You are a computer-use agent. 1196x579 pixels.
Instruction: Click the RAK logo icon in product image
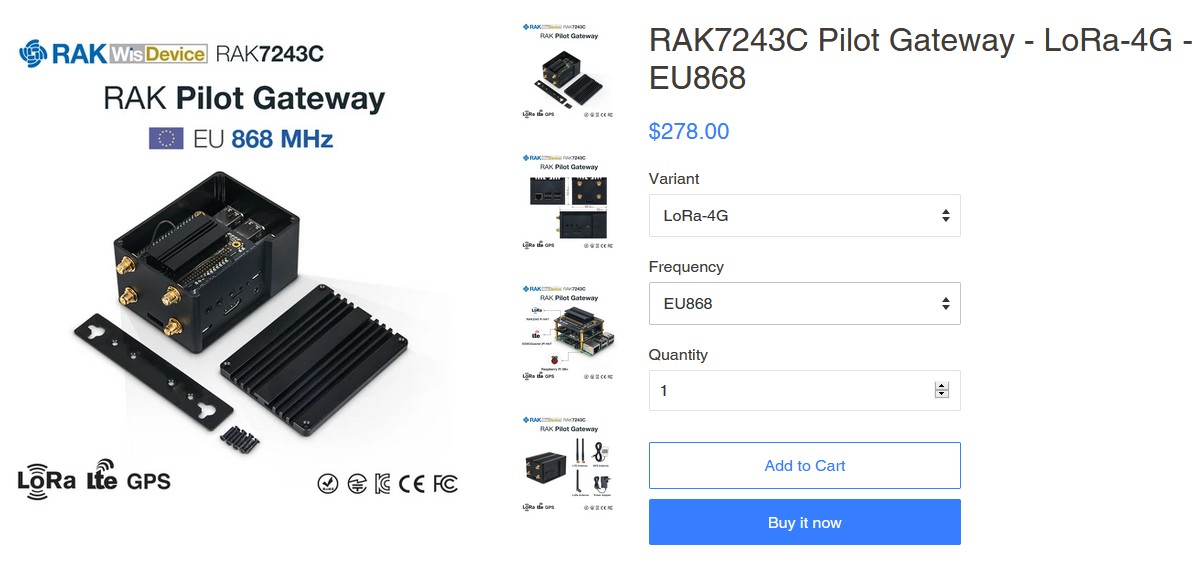pyautogui.click(x=33, y=53)
